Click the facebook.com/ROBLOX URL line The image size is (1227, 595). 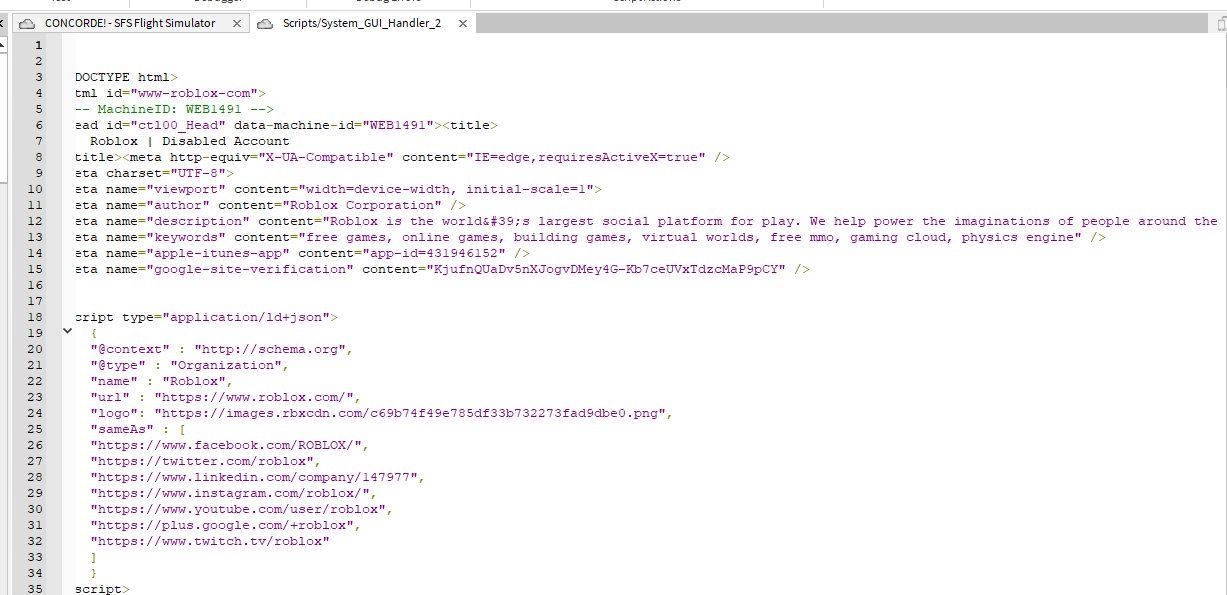(x=230, y=445)
